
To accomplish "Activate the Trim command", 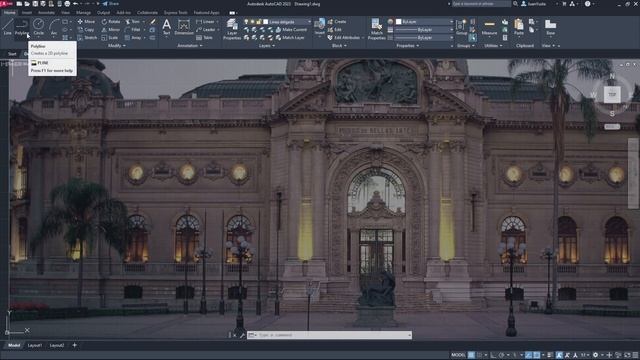I will click(x=133, y=22).
